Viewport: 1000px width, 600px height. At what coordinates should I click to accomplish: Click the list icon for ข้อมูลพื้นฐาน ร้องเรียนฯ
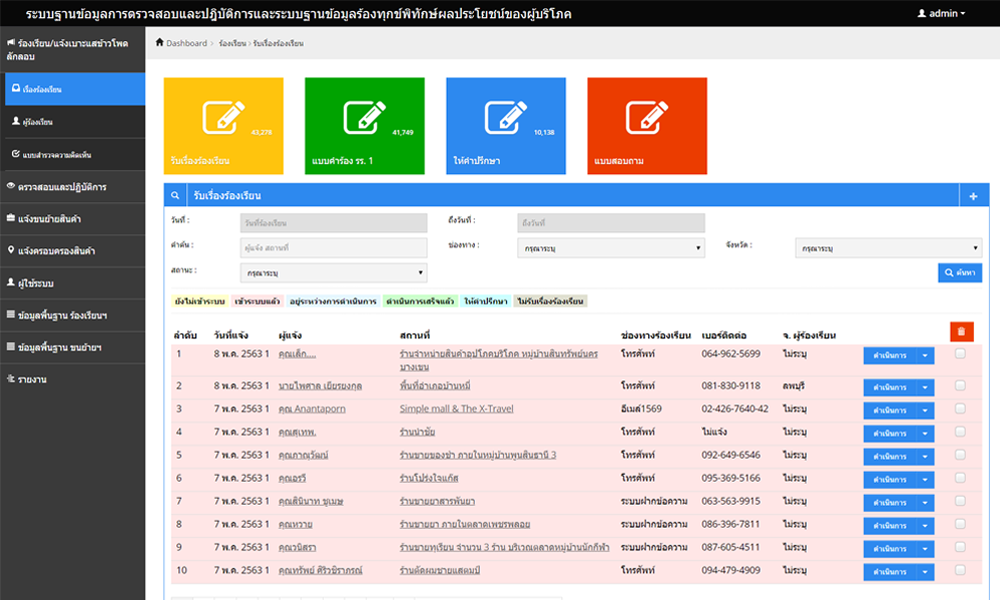point(11,314)
